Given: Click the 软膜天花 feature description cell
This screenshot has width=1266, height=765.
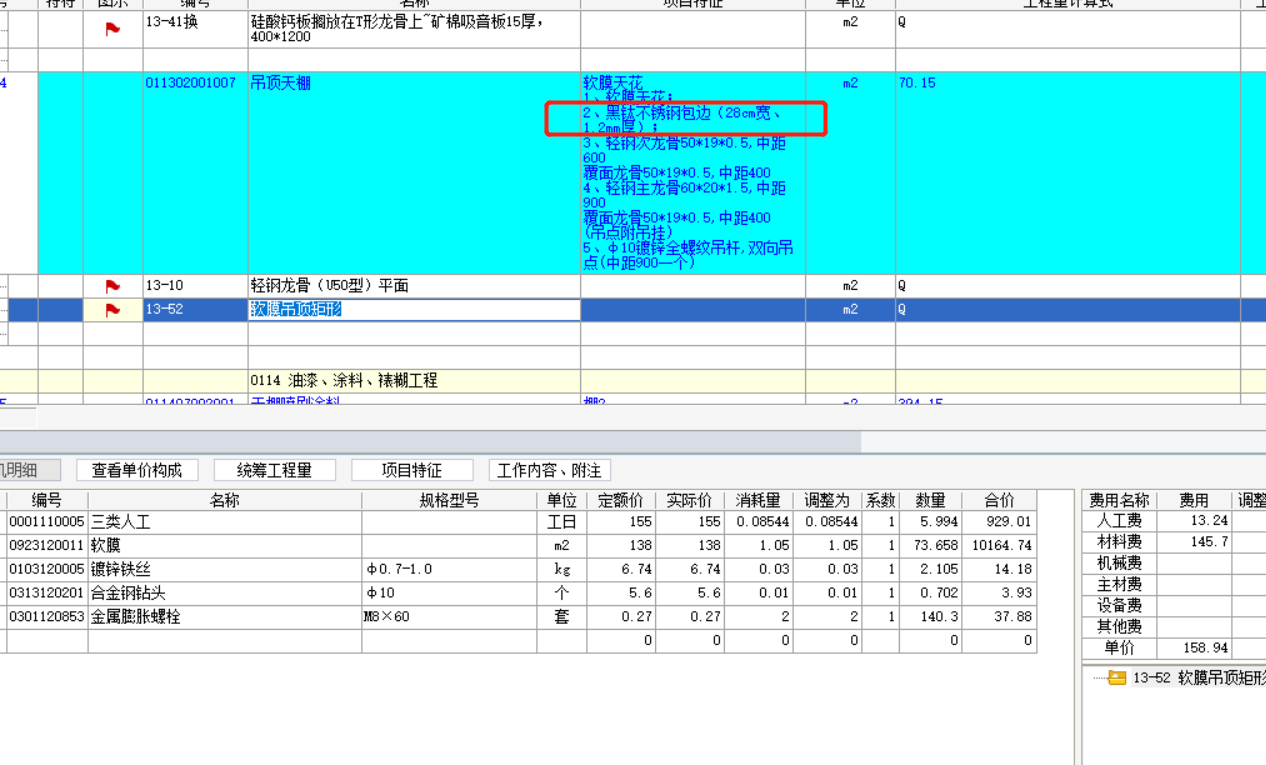Looking at the screenshot, I should point(693,172).
